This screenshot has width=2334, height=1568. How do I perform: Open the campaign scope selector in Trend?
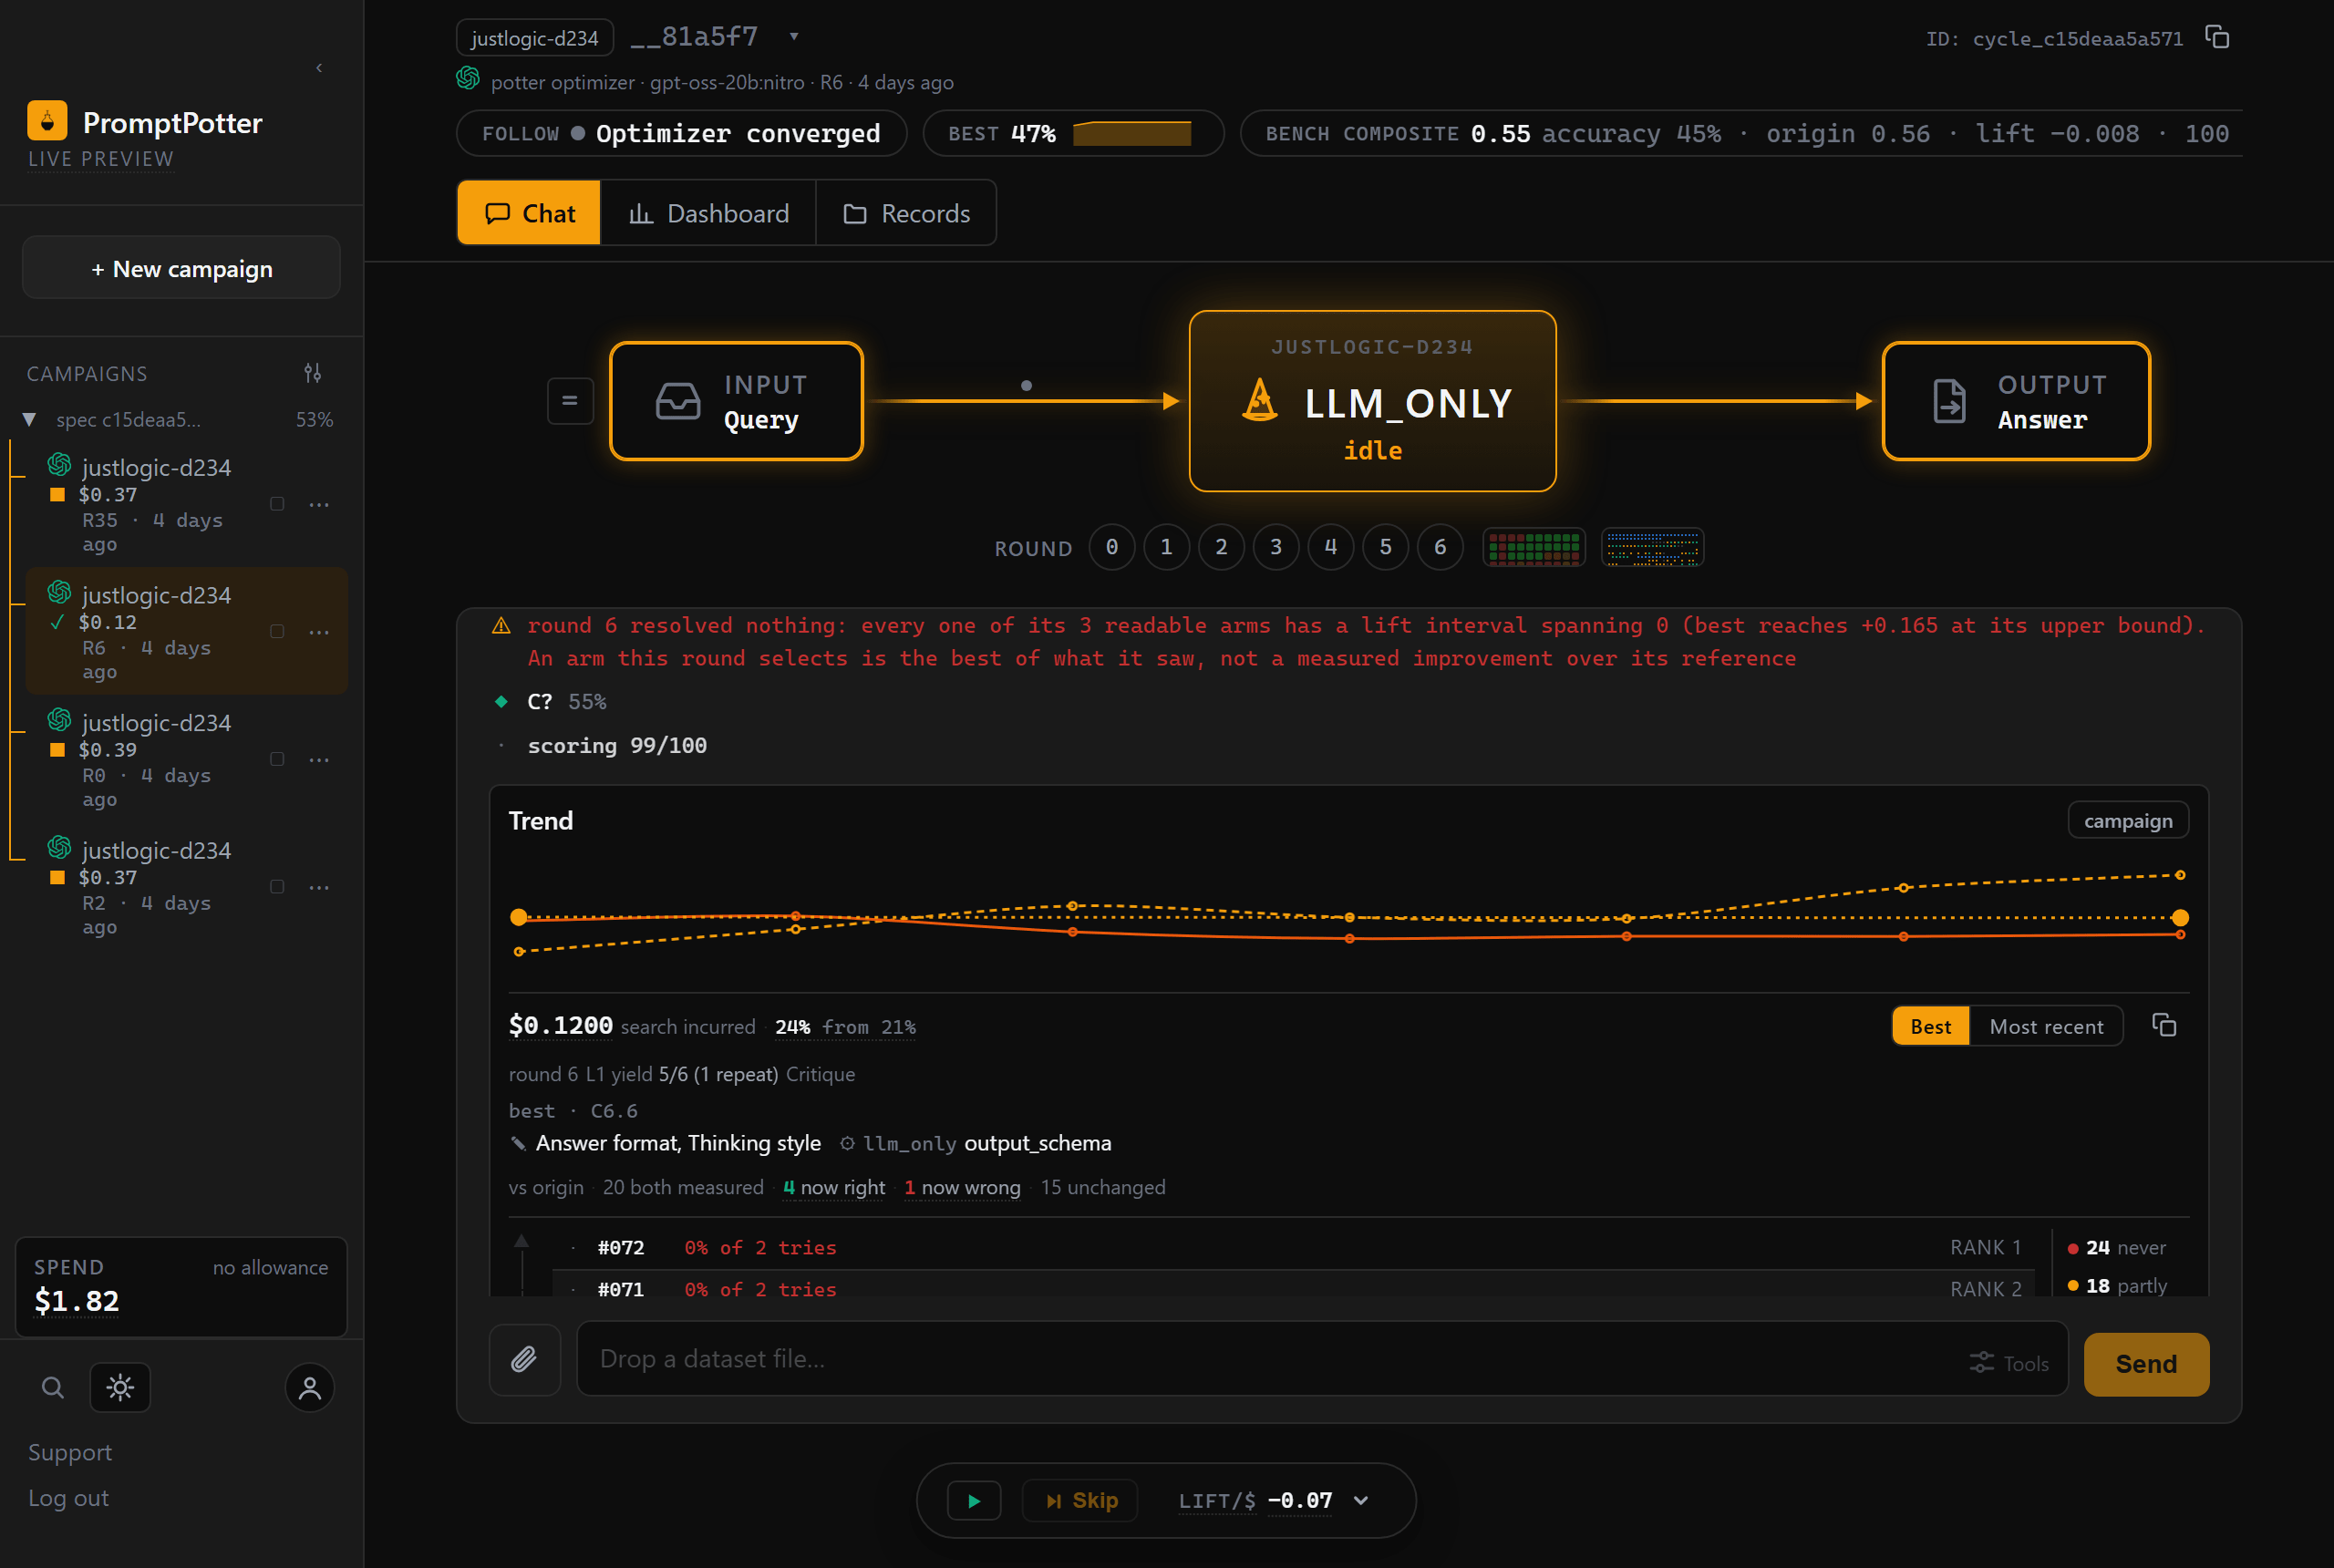2128,820
